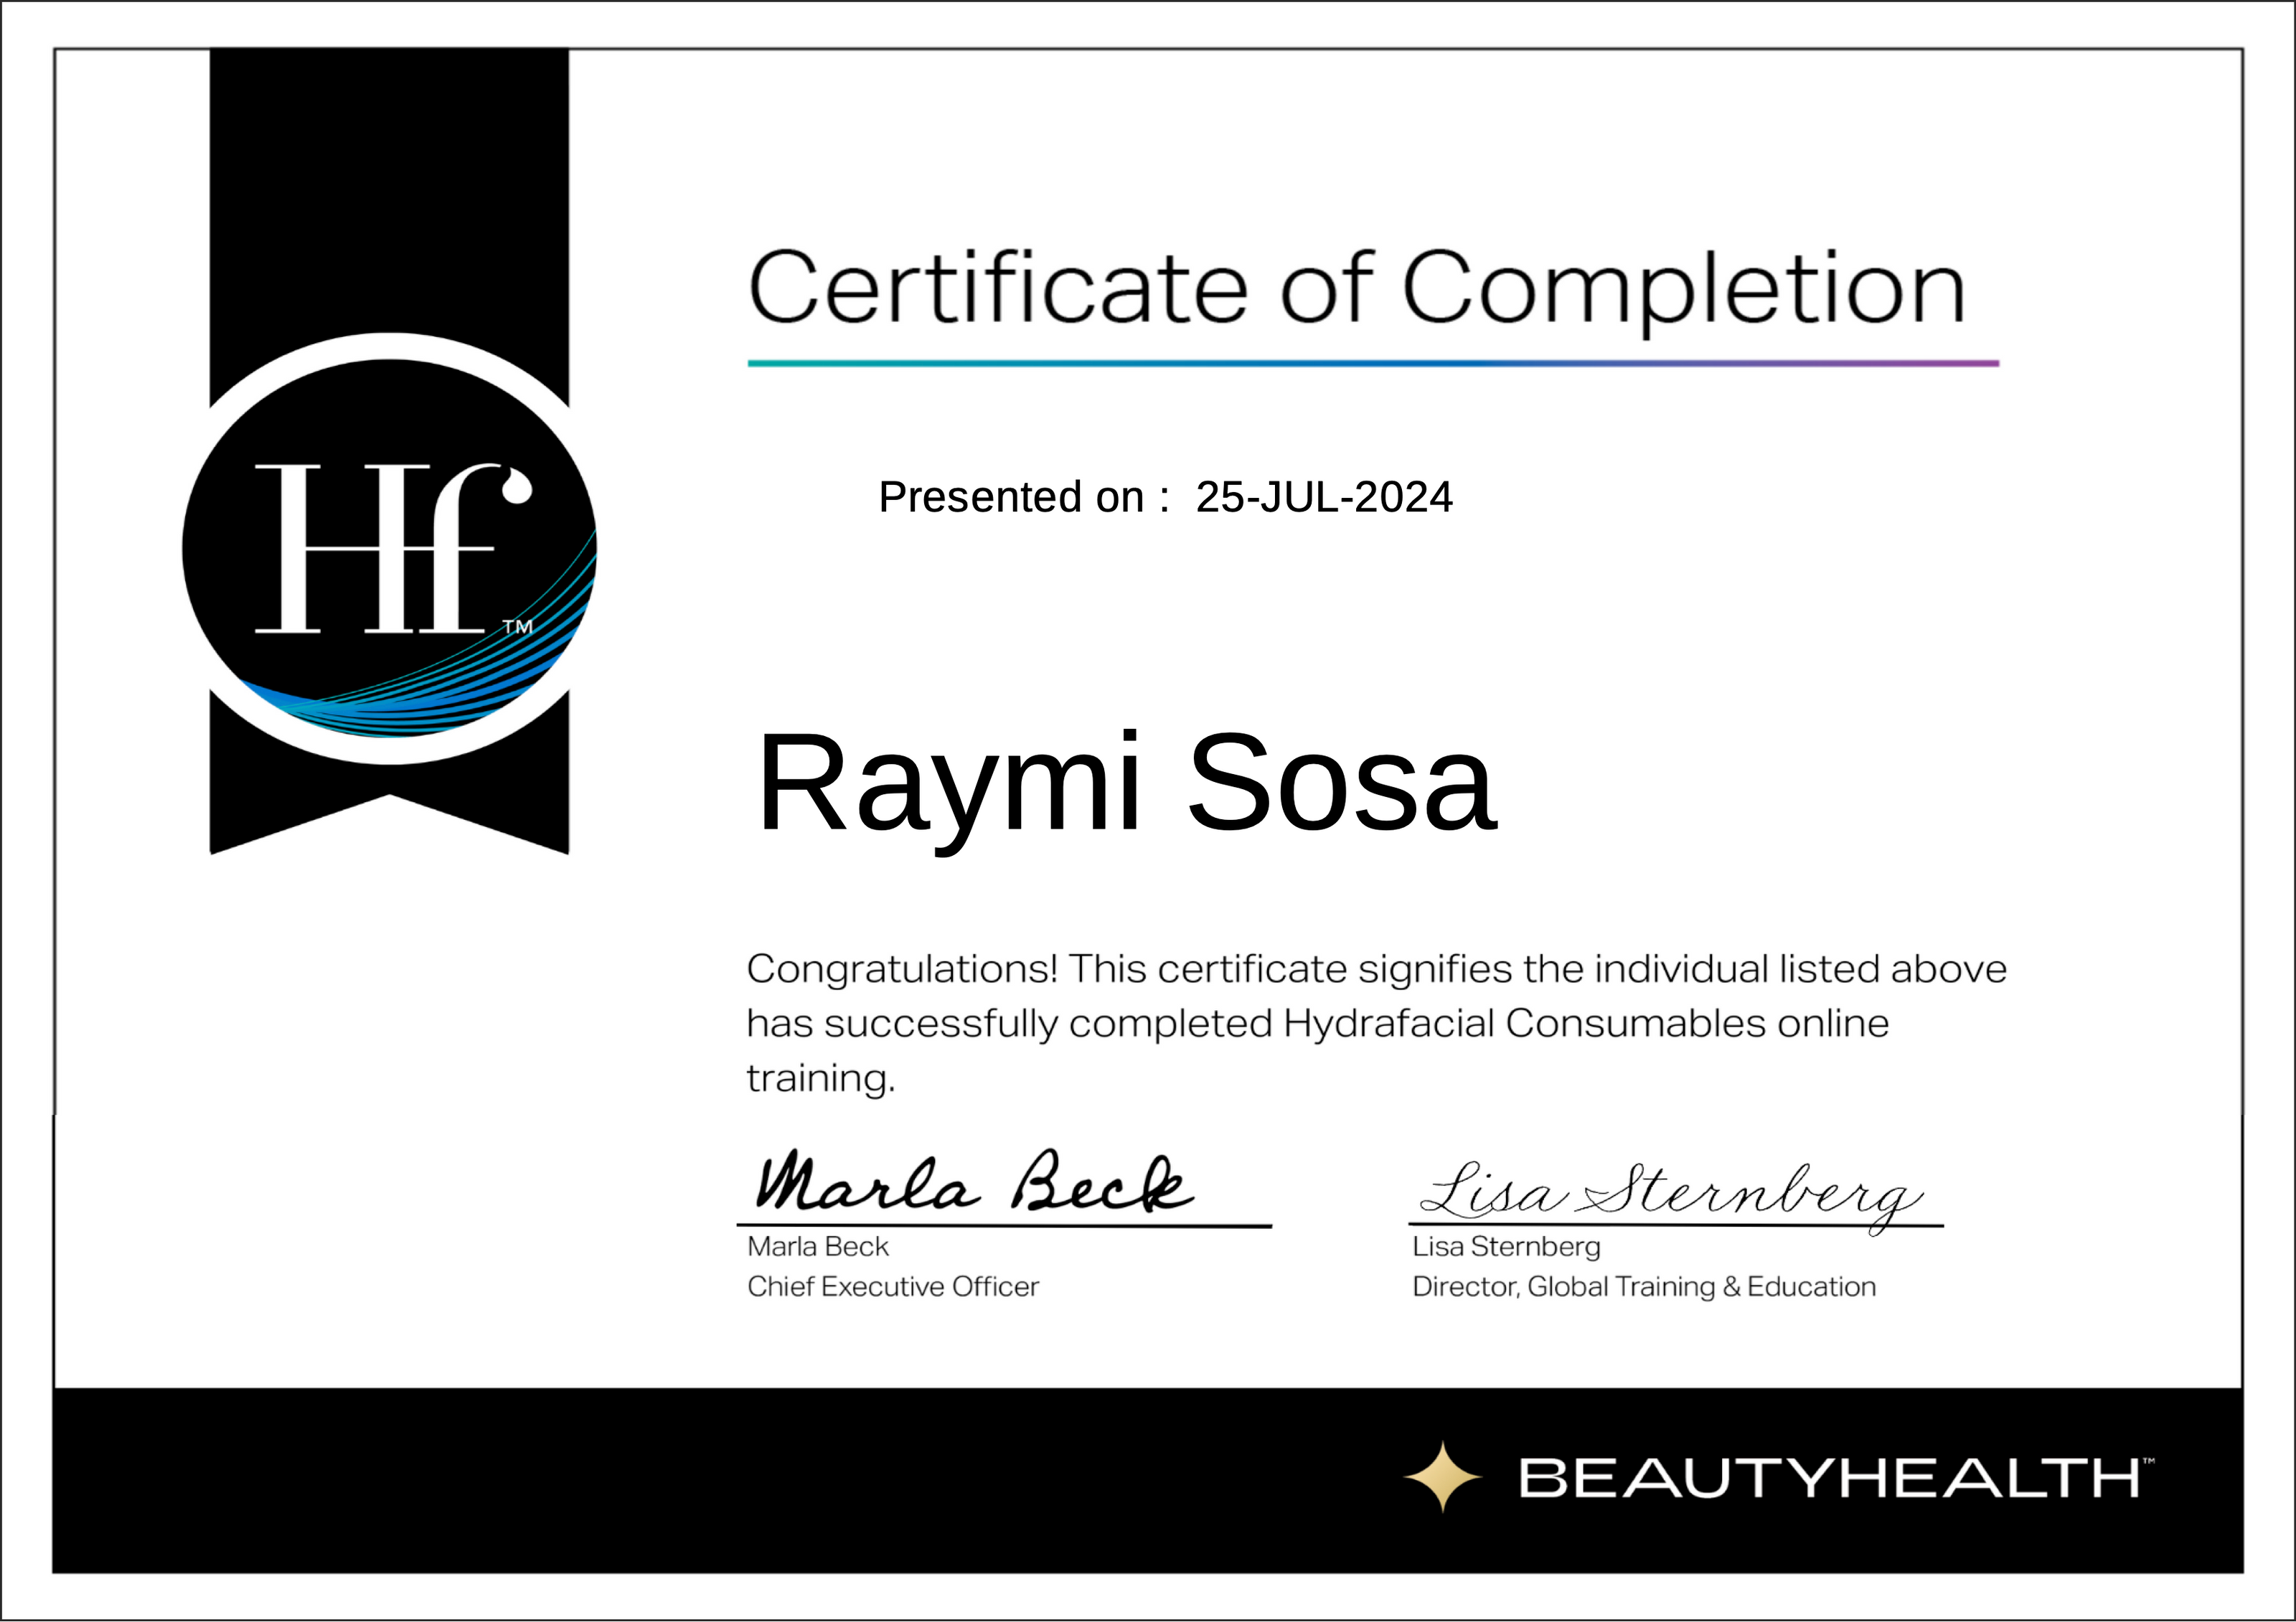Click the gradient underline beneath title
This screenshot has height=1622, width=2296.
(x=1372, y=363)
